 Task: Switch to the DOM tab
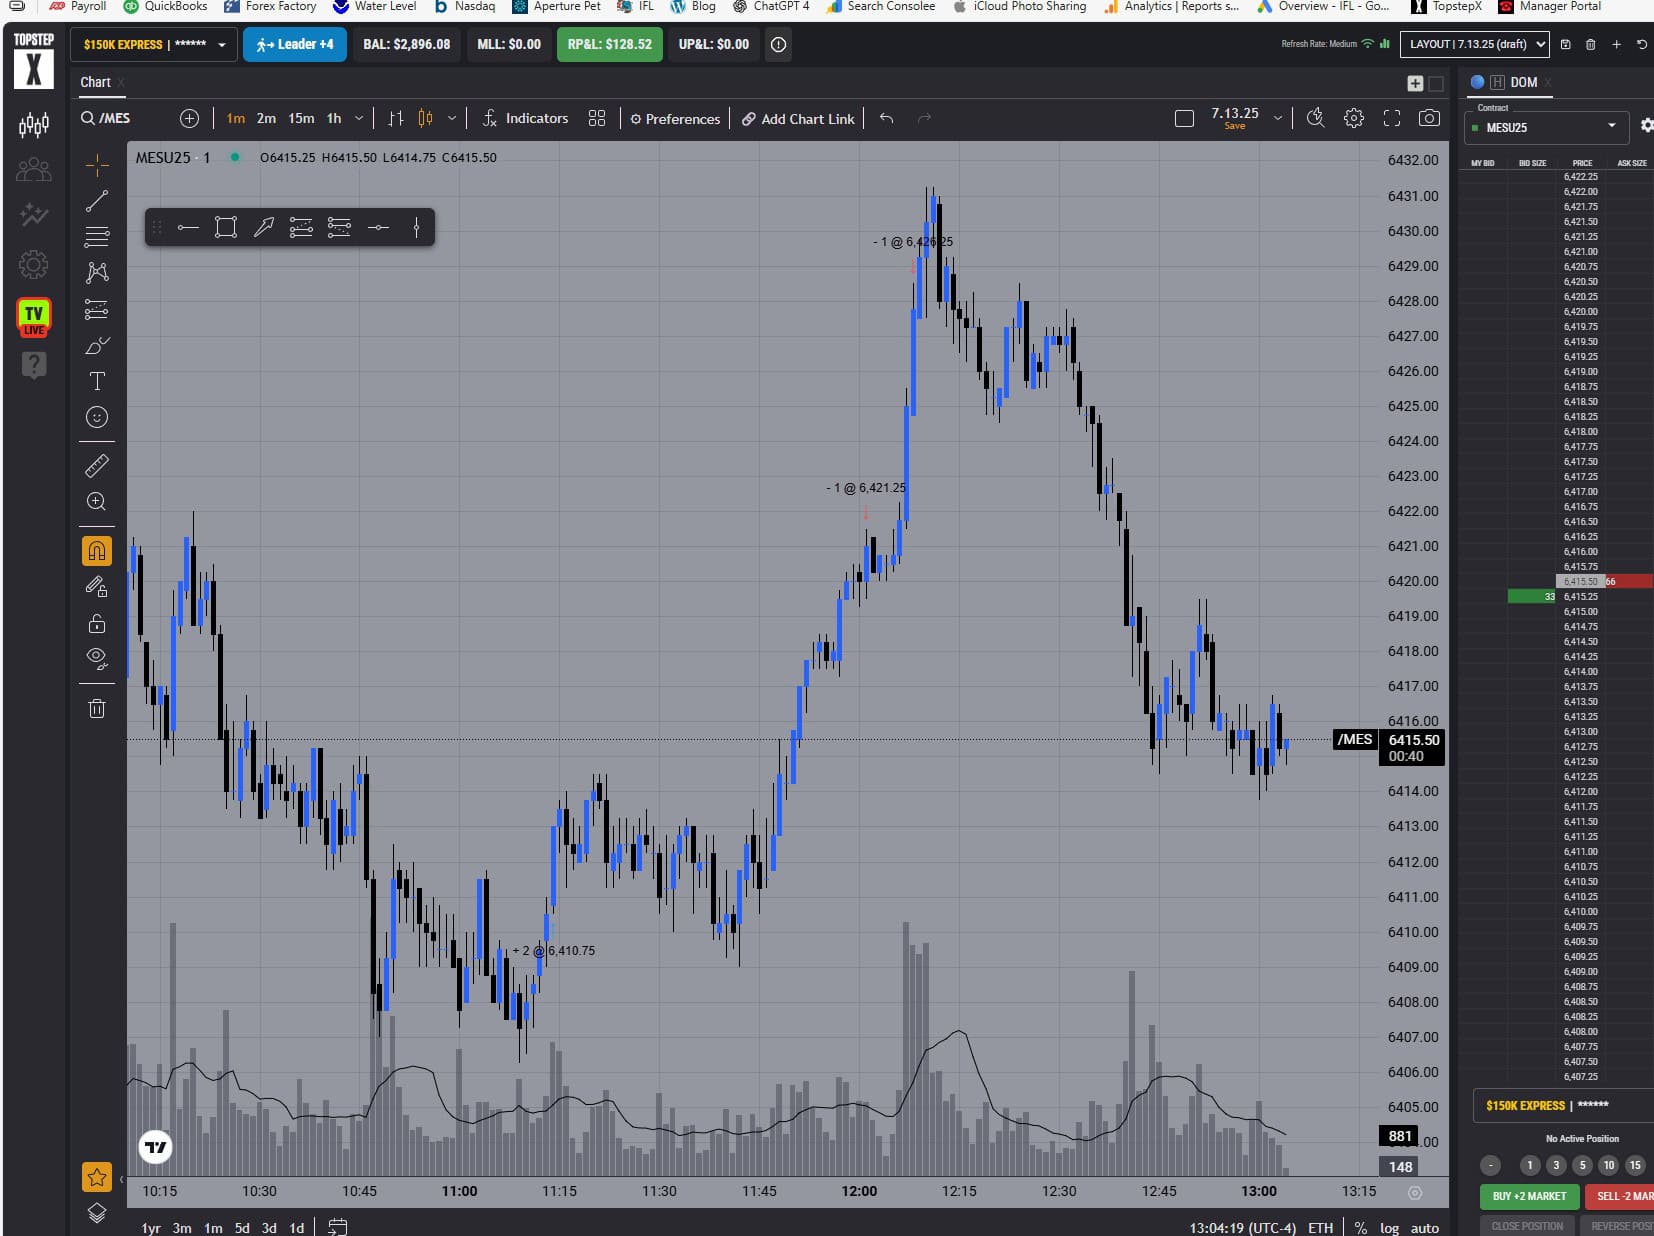(x=1523, y=82)
